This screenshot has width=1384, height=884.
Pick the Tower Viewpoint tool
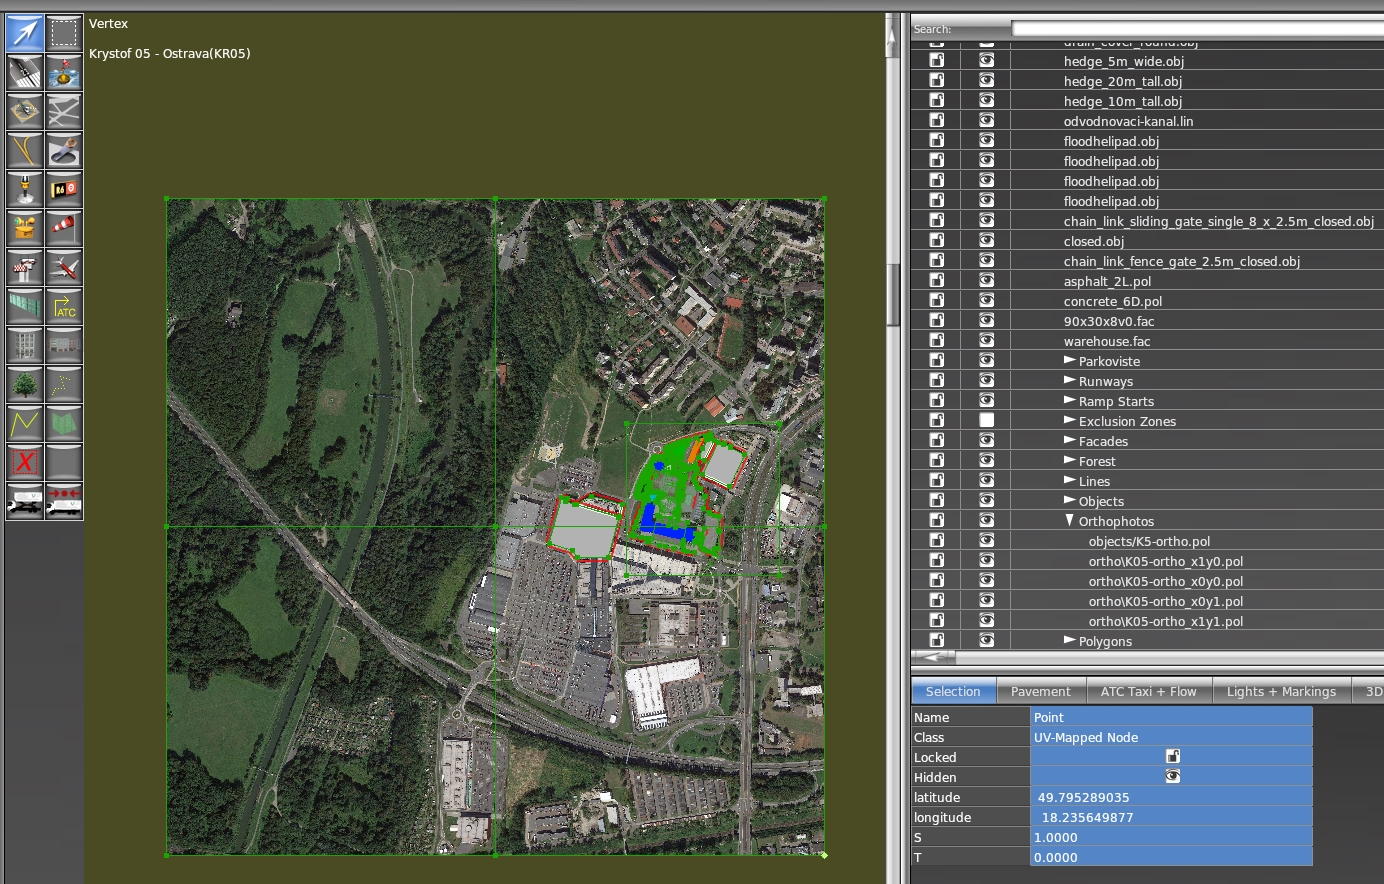pyautogui.click(x=24, y=267)
